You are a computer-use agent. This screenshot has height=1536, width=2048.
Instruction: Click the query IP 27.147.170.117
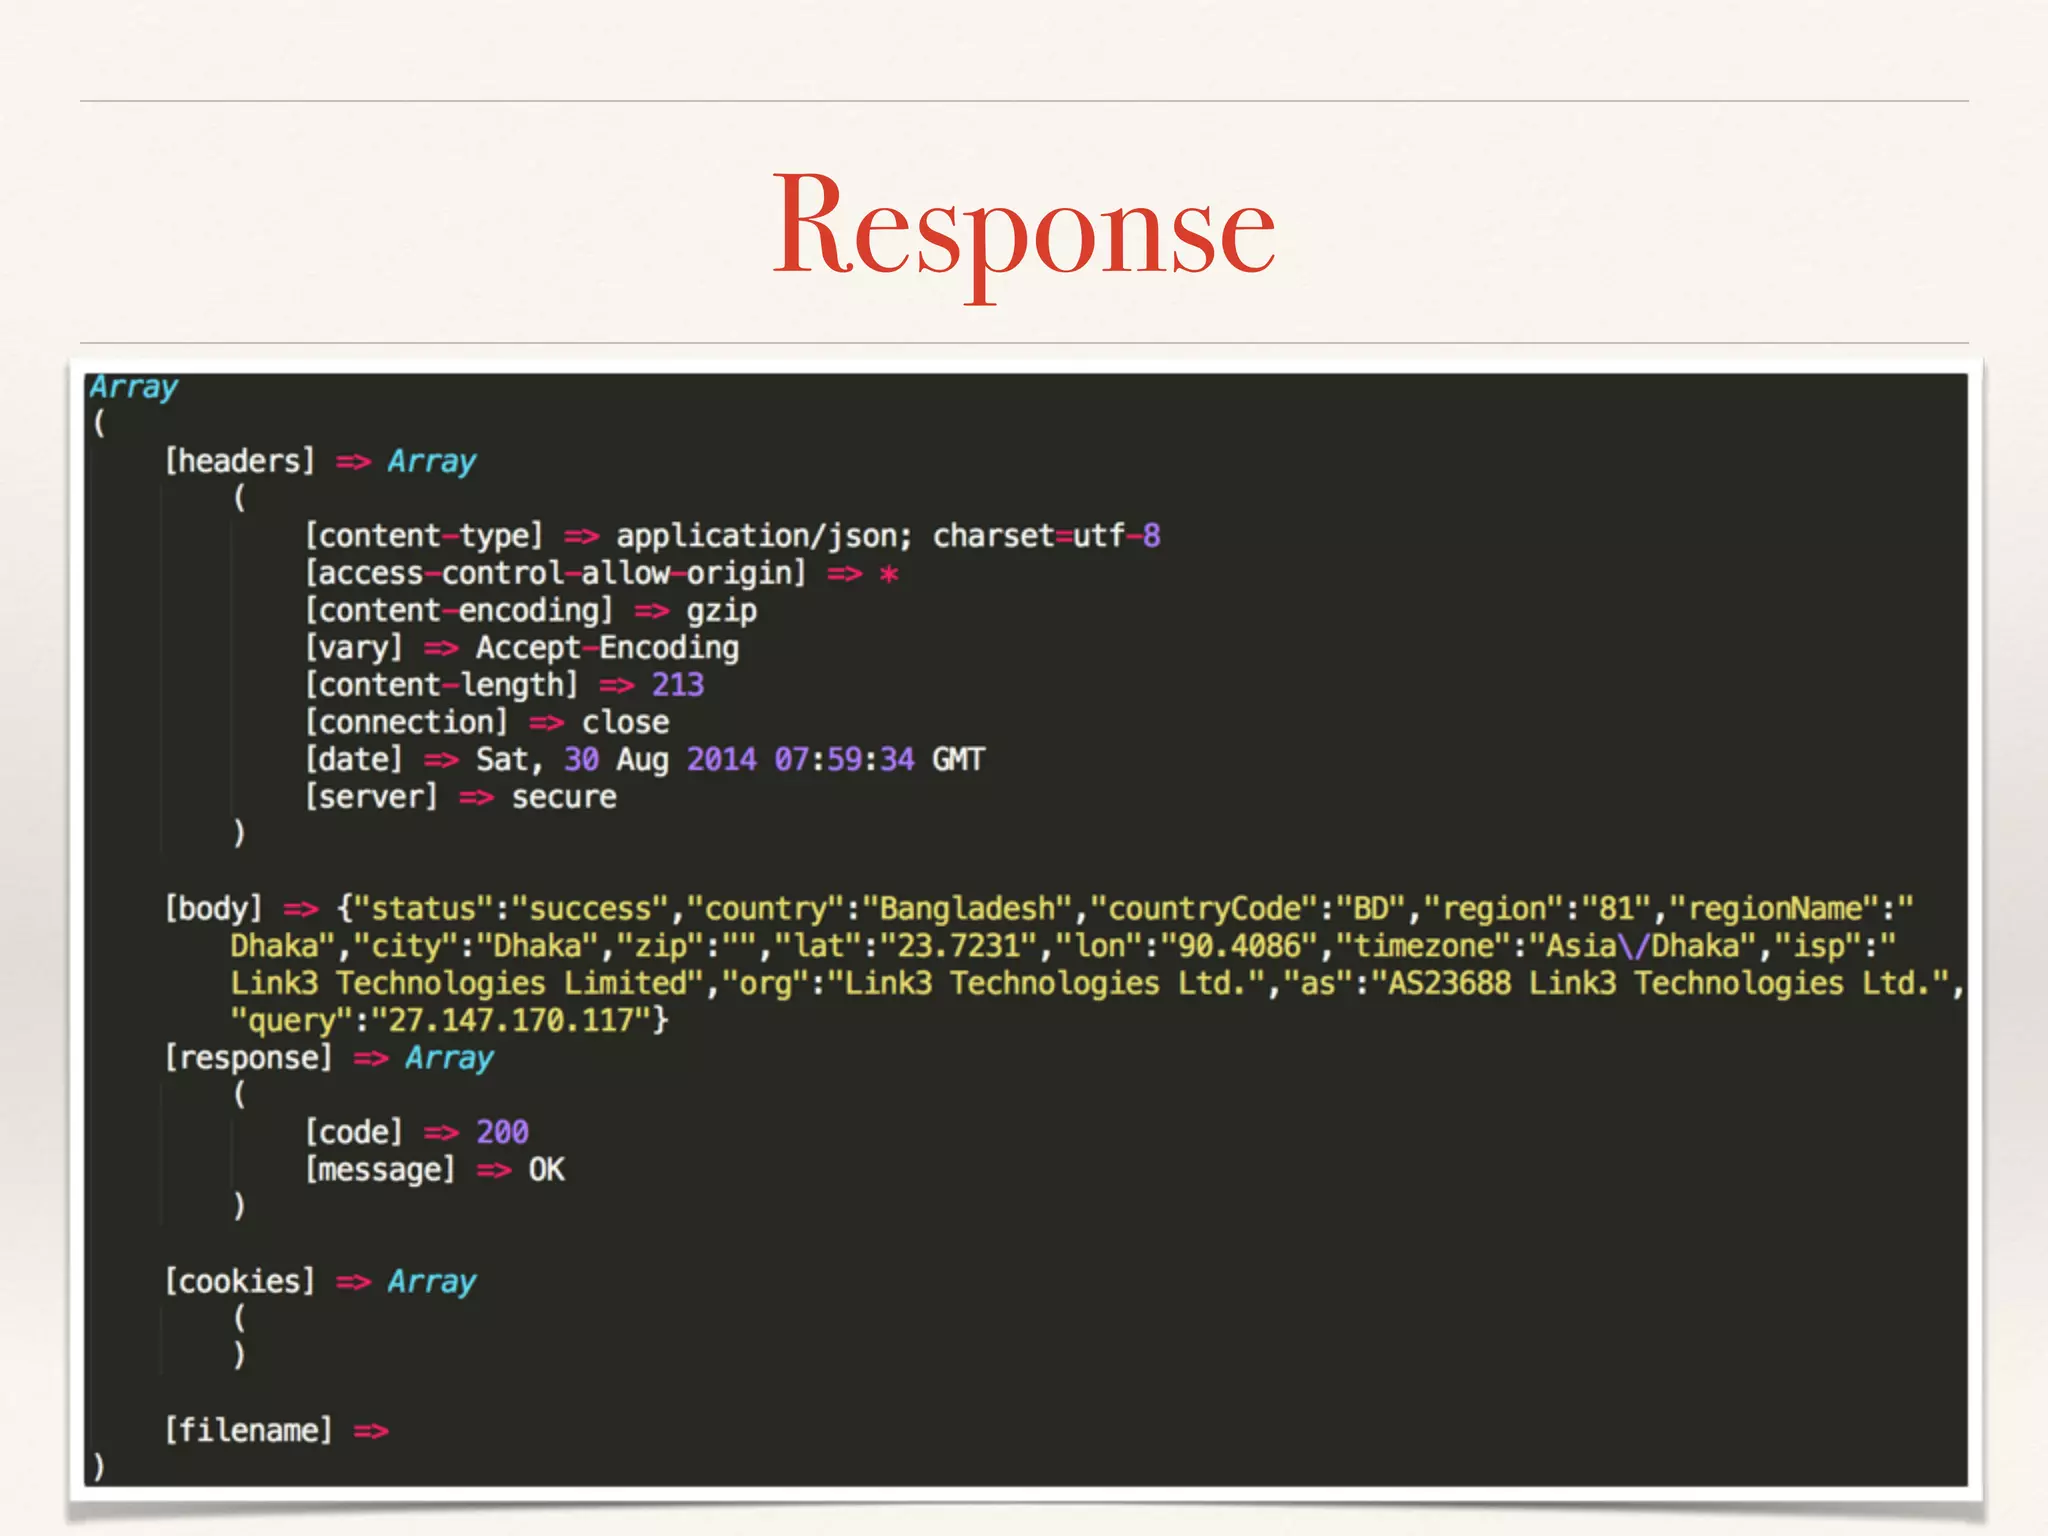pos(511,1021)
